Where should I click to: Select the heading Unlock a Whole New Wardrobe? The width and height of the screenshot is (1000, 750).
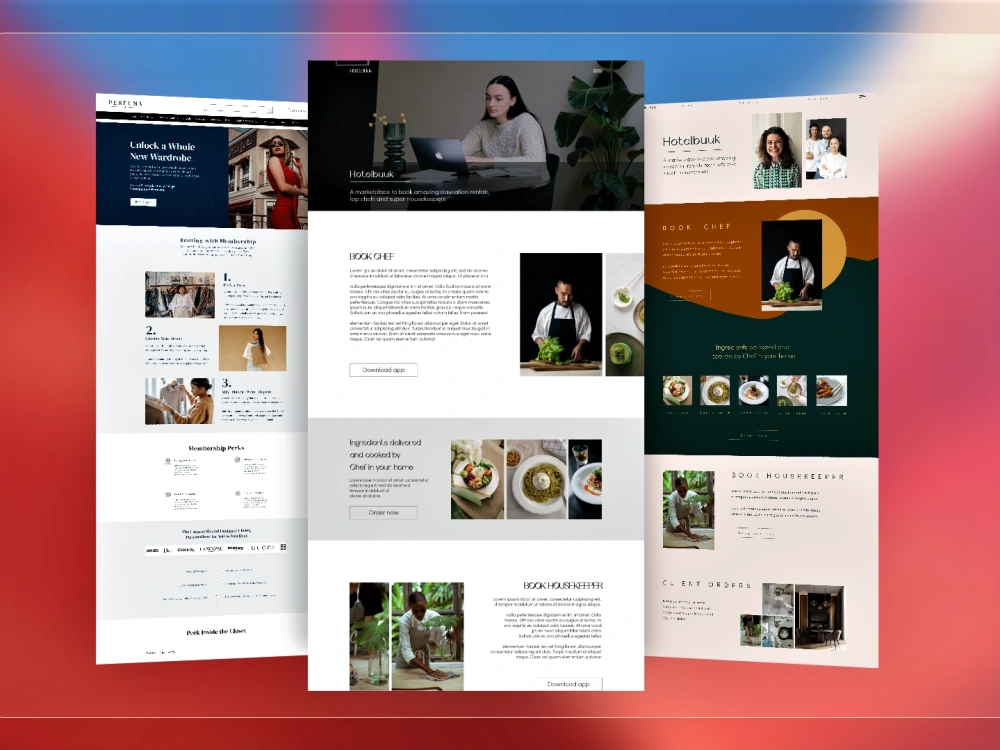(x=161, y=151)
